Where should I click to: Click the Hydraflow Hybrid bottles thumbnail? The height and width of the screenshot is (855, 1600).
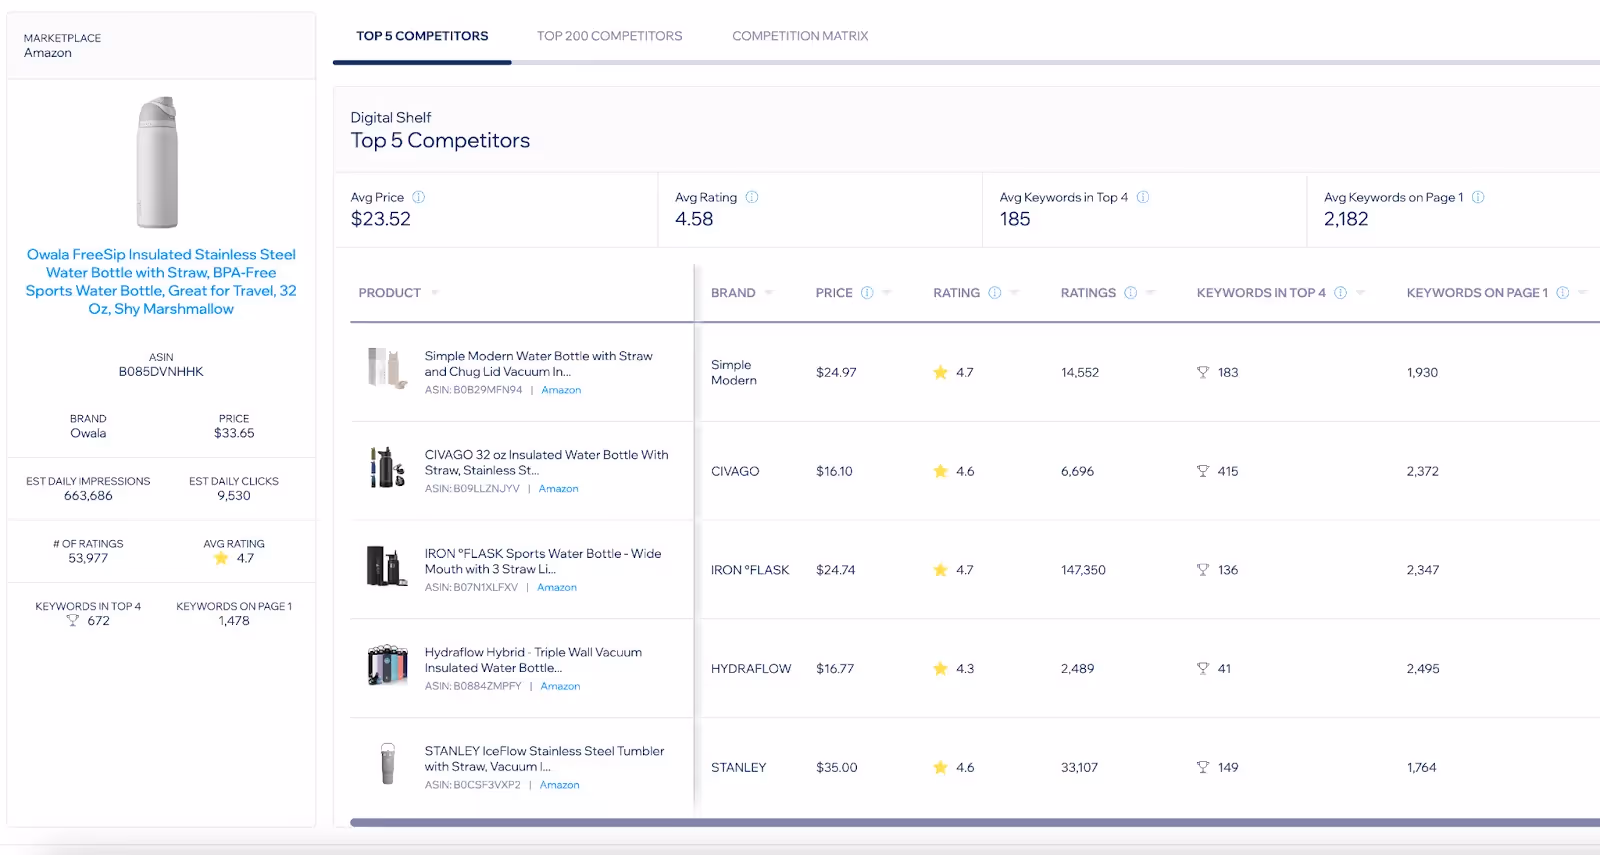(387, 664)
